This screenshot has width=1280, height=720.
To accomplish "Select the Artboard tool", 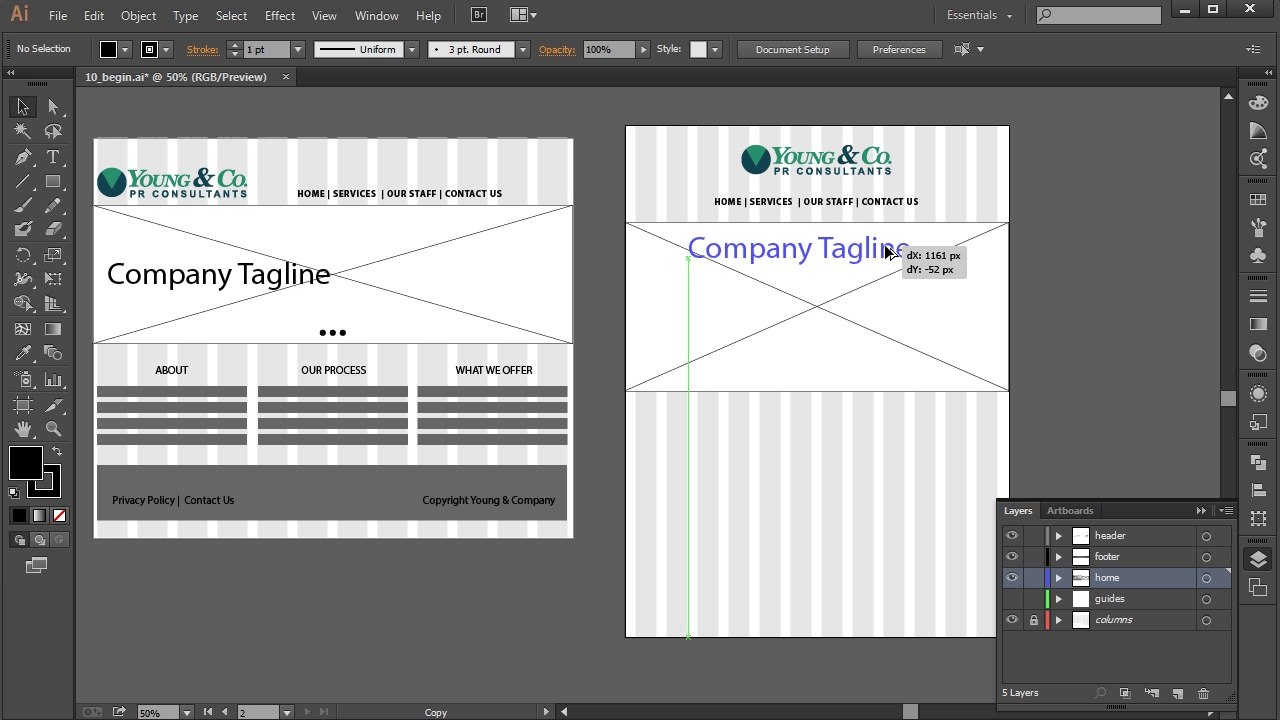I will coord(23,404).
